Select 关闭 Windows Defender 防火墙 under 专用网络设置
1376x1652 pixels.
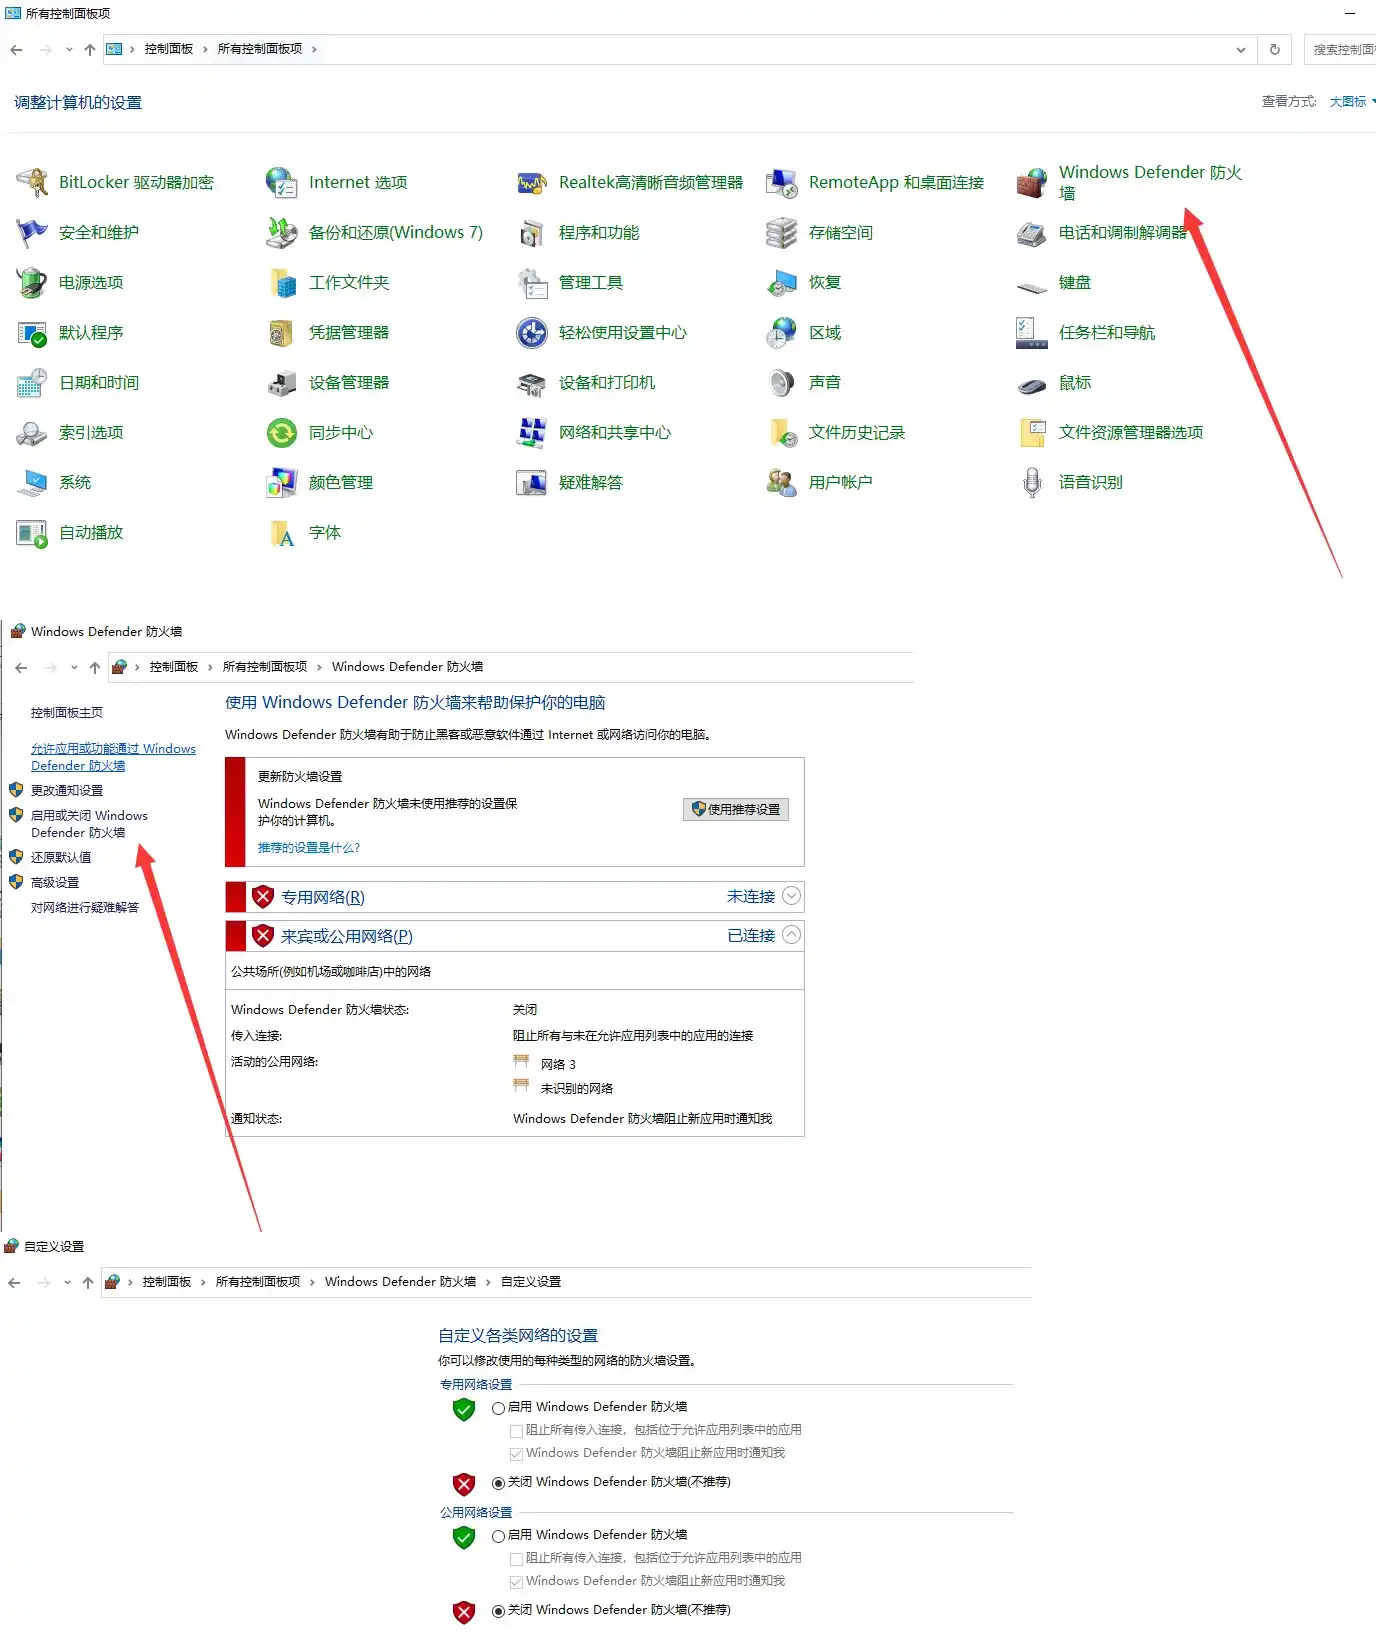(x=498, y=1483)
